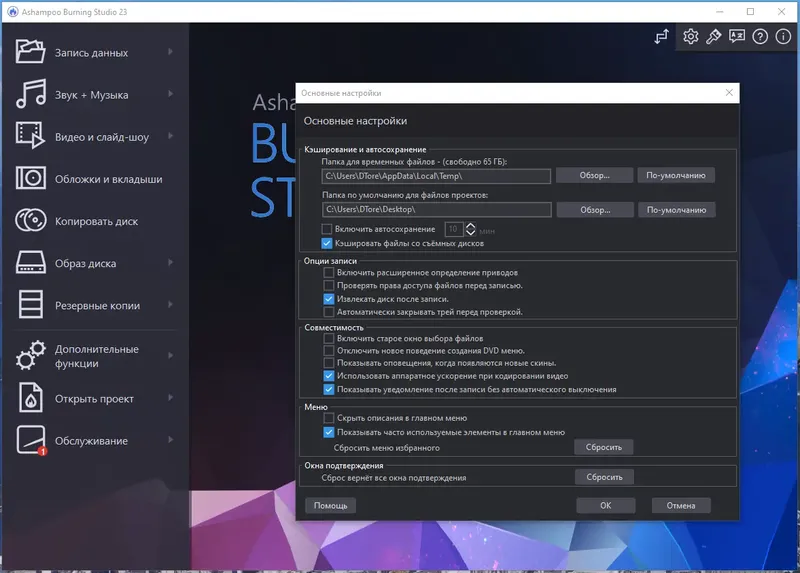Uncheck Использовать аппаратное ускорение при кодировании видео

click(x=329, y=376)
